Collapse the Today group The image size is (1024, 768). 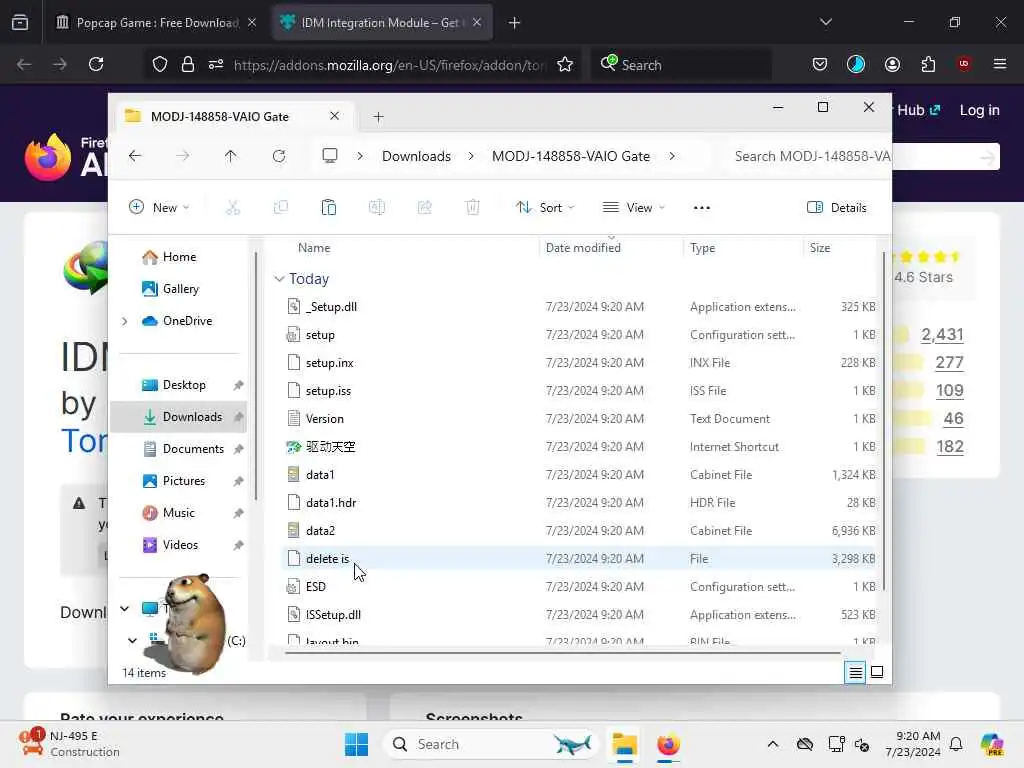tap(280, 279)
